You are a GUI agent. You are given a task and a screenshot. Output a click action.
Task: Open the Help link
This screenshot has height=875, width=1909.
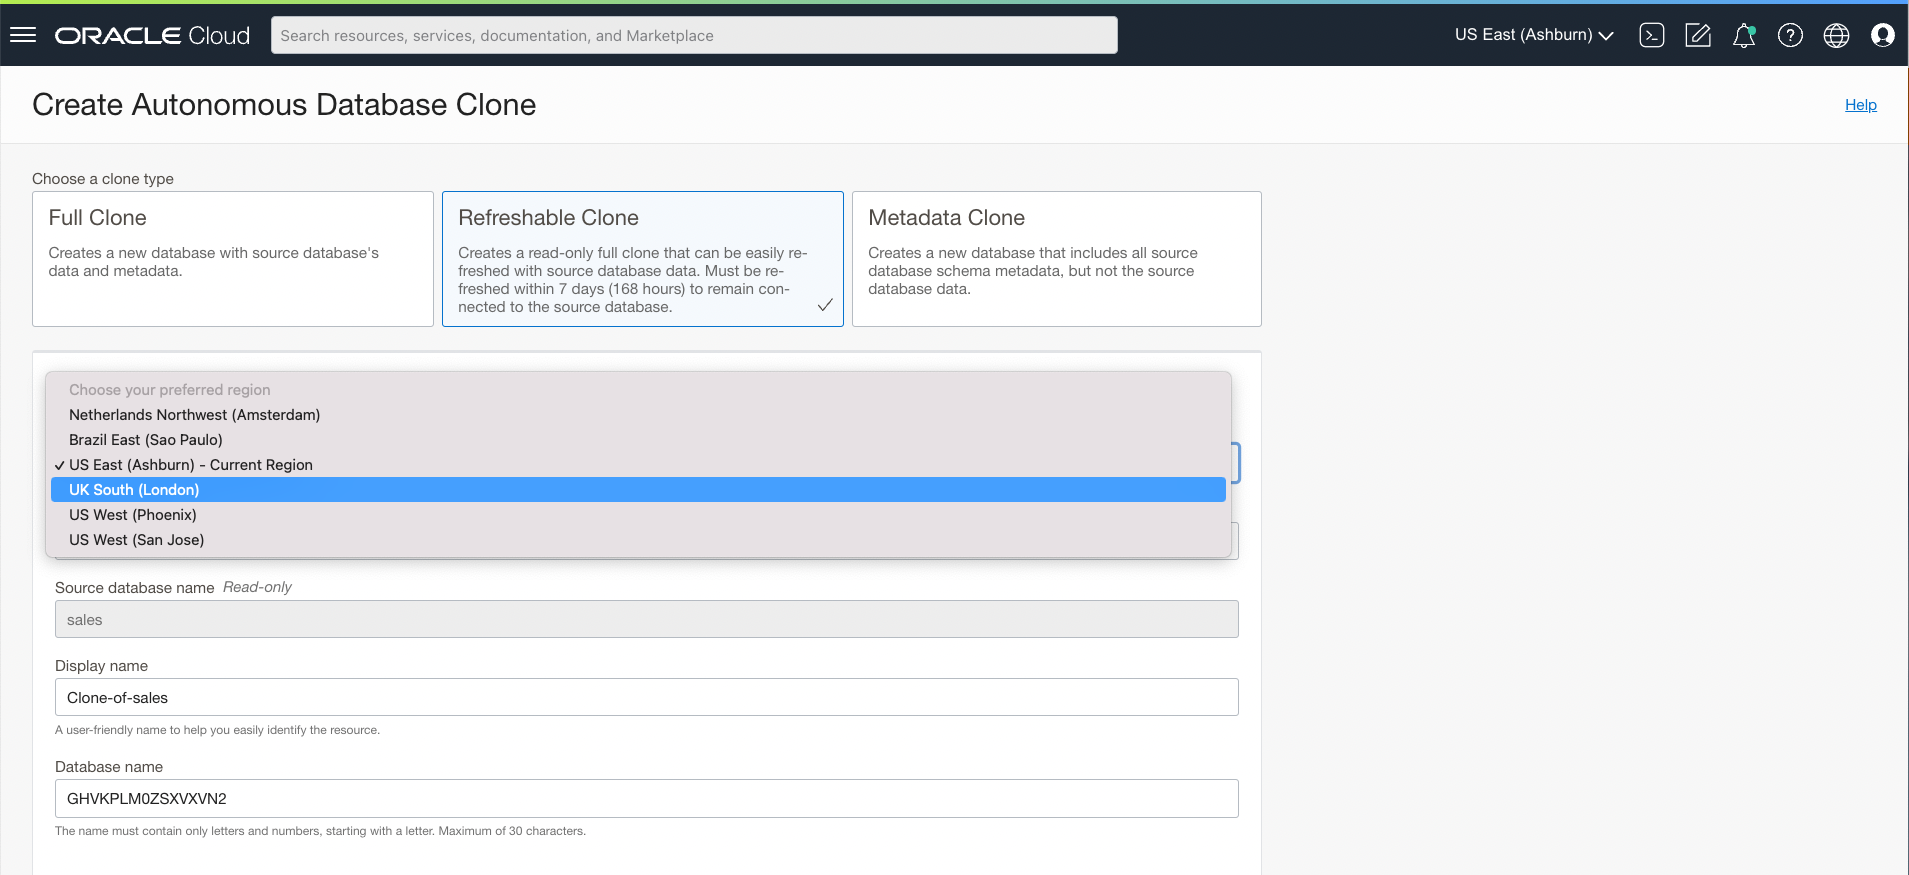(x=1860, y=105)
